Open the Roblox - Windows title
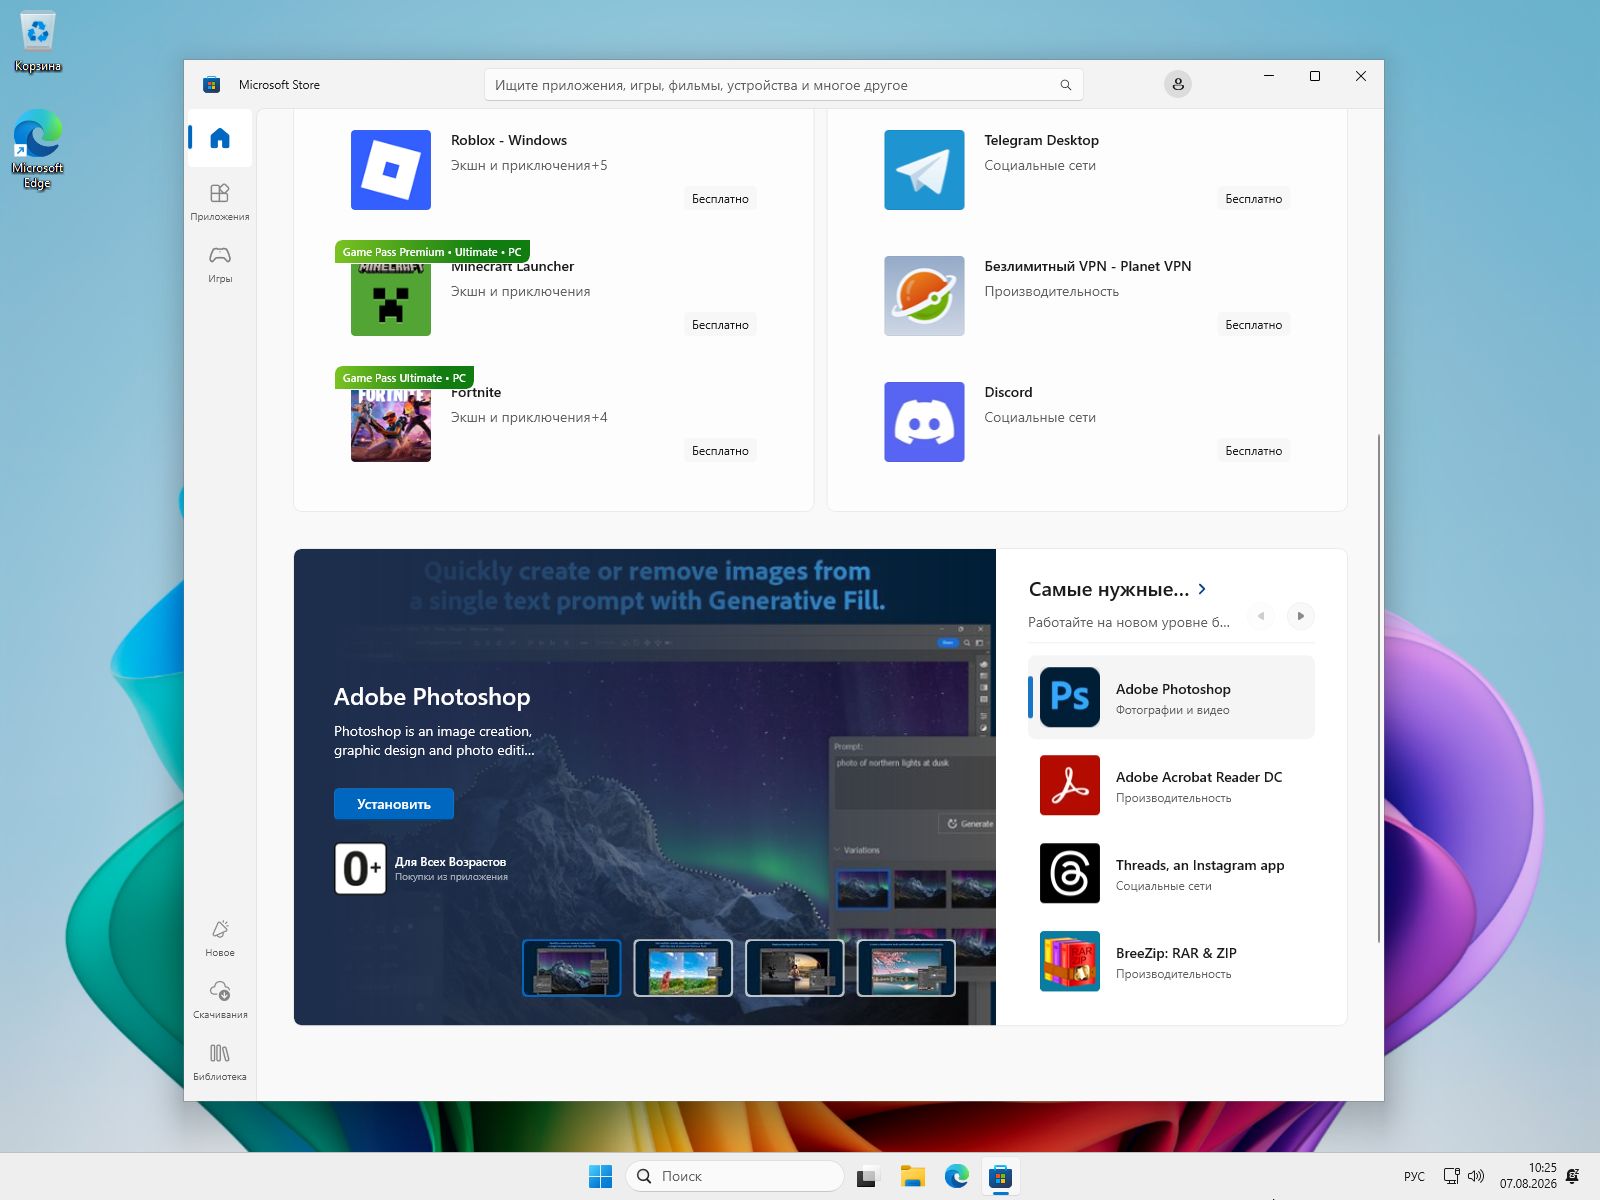This screenshot has width=1600, height=1200. [x=509, y=140]
